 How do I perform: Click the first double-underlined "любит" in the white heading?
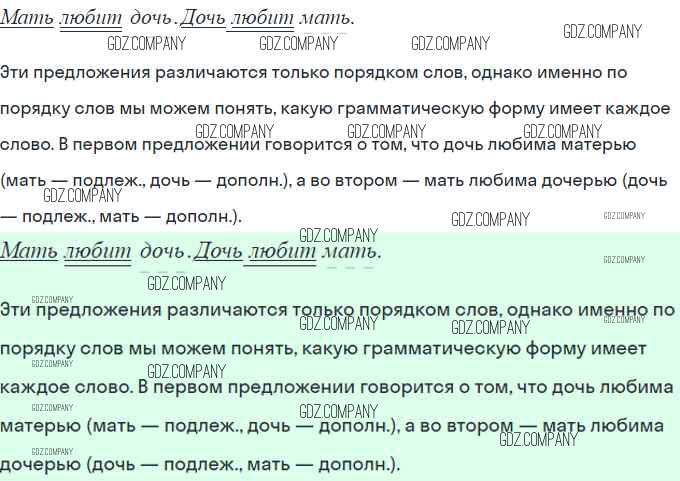(x=92, y=18)
